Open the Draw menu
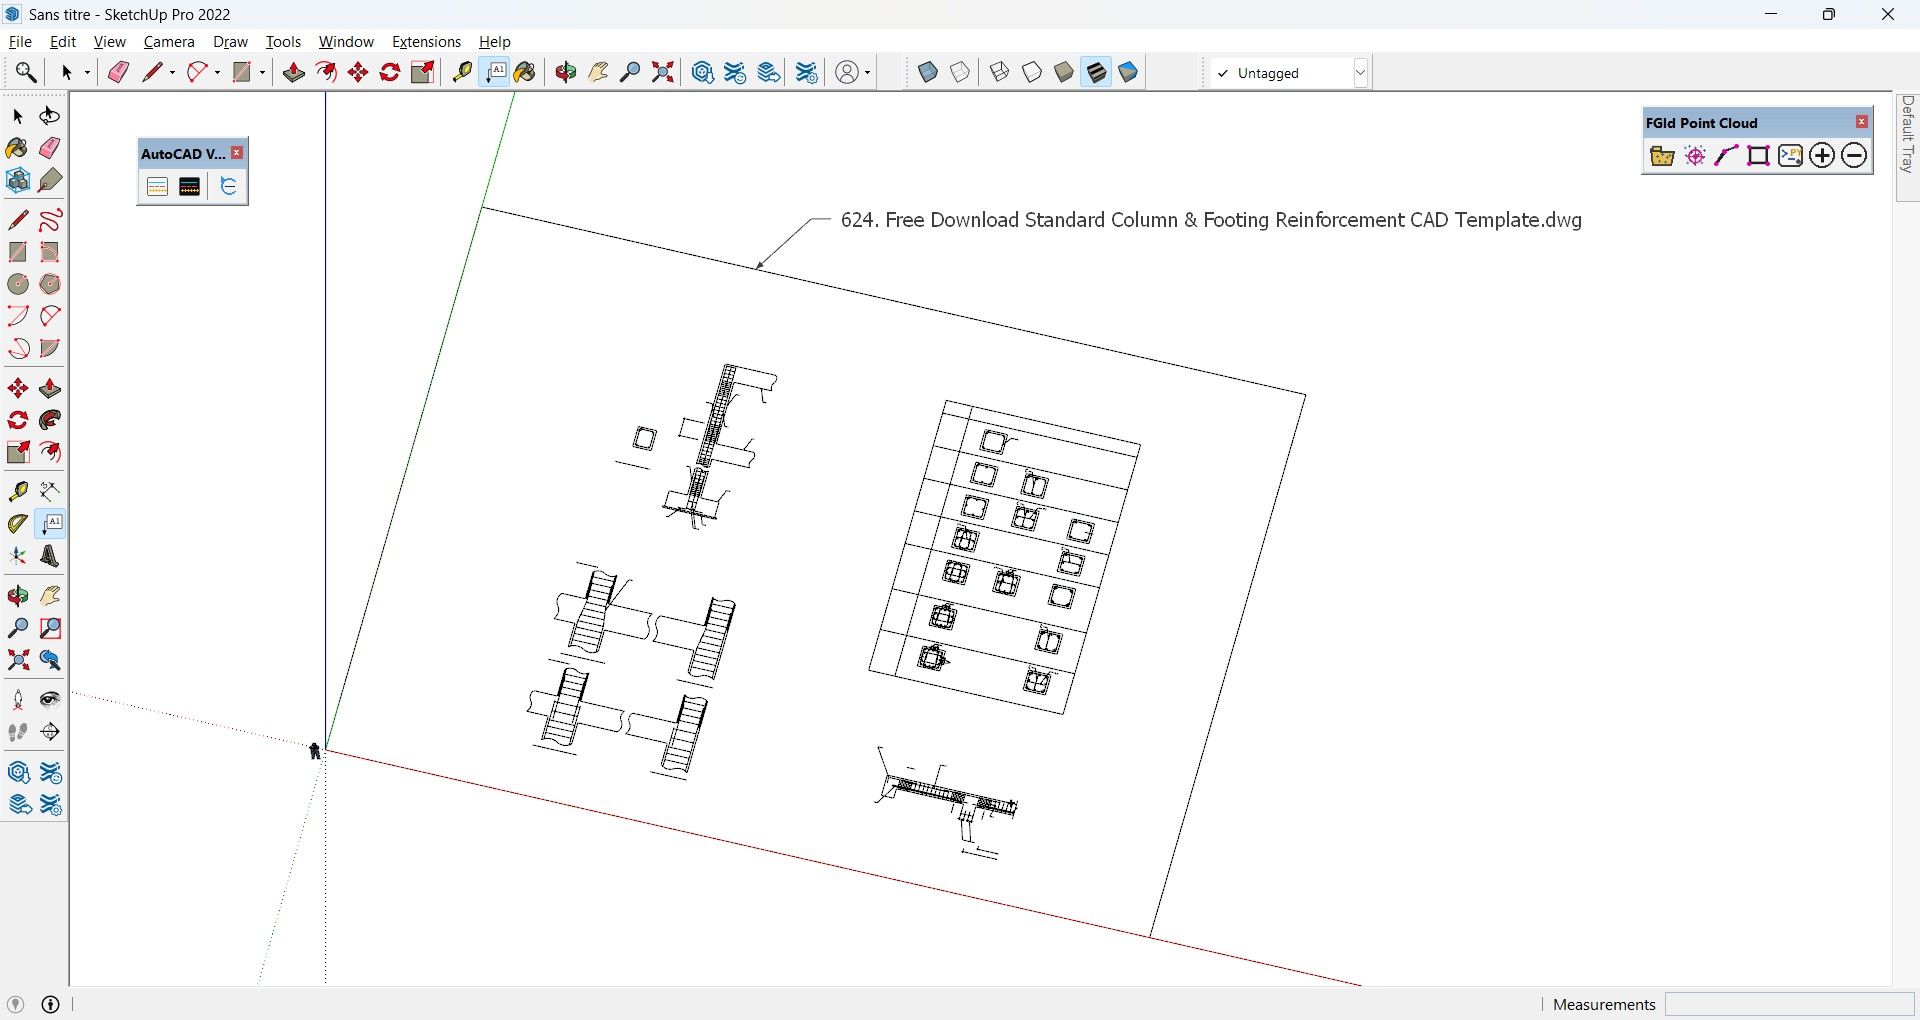 (230, 41)
